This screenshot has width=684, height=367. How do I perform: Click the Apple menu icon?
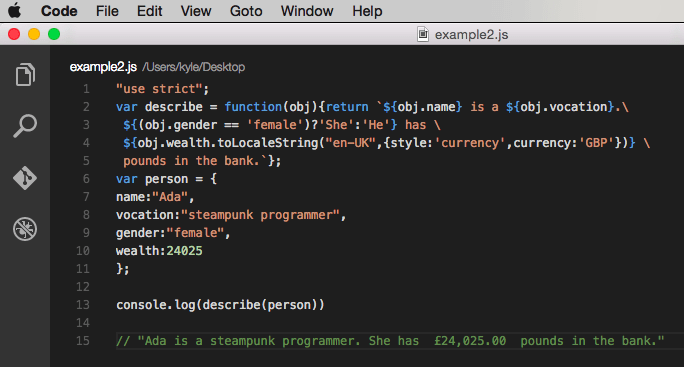[x=14, y=10]
